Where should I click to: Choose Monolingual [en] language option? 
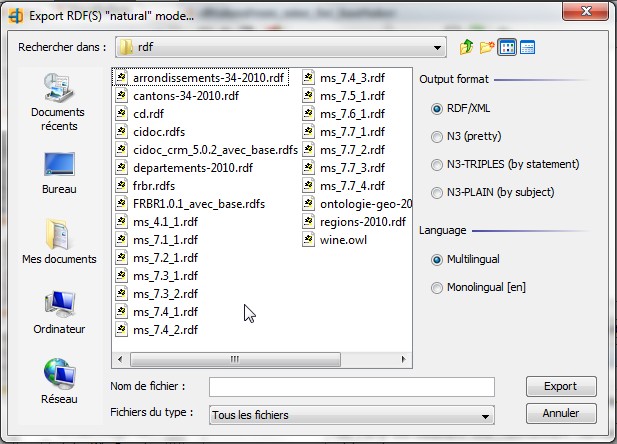(x=437, y=288)
